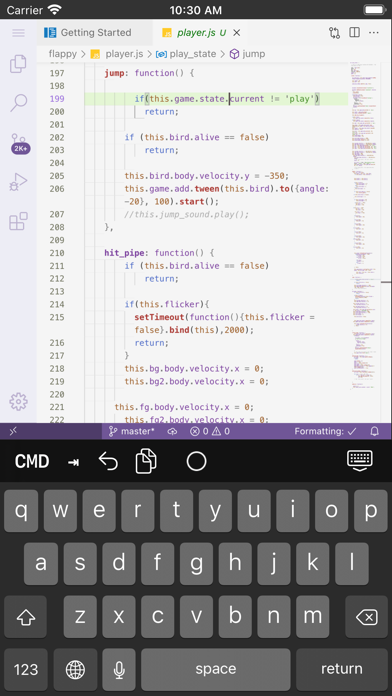Tap the space bar
Screen dimensions: 392x696
tap(216, 669)
